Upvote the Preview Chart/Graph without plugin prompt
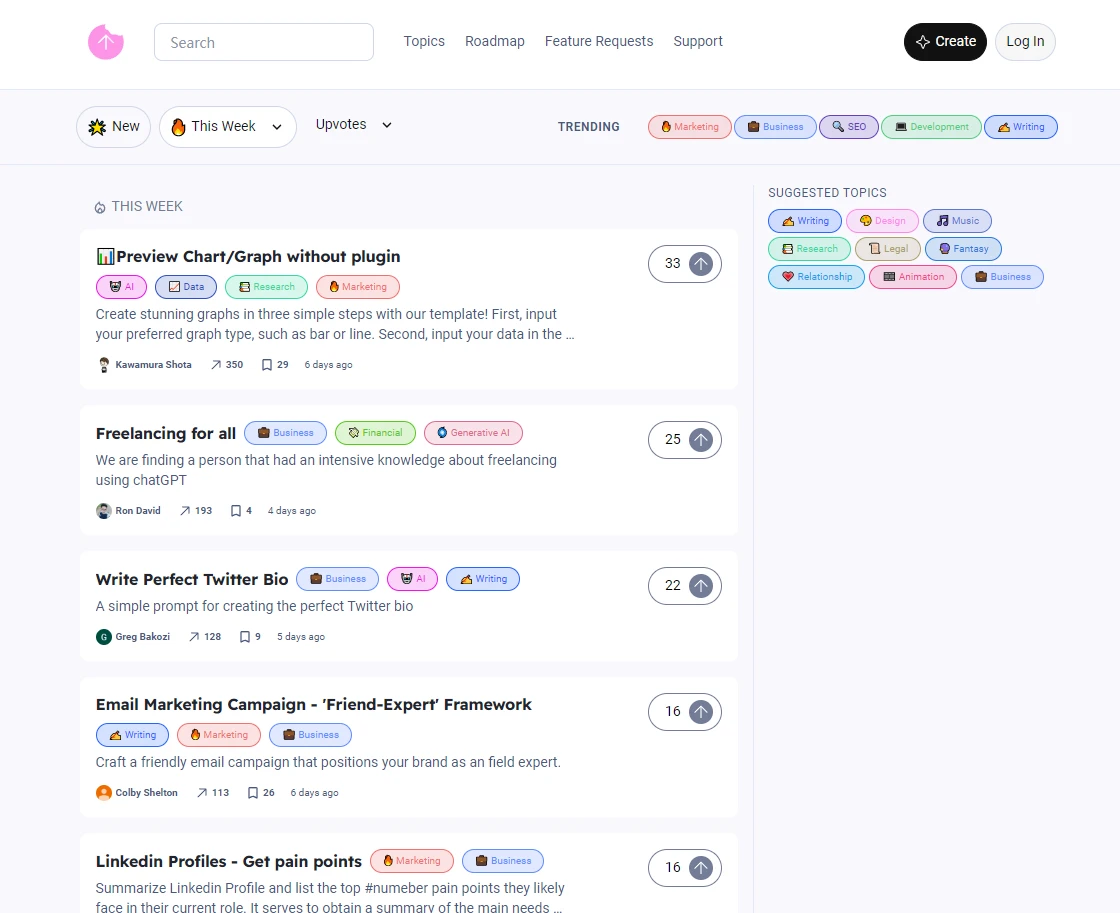1120x913 pixels. [x=699, y=263]
